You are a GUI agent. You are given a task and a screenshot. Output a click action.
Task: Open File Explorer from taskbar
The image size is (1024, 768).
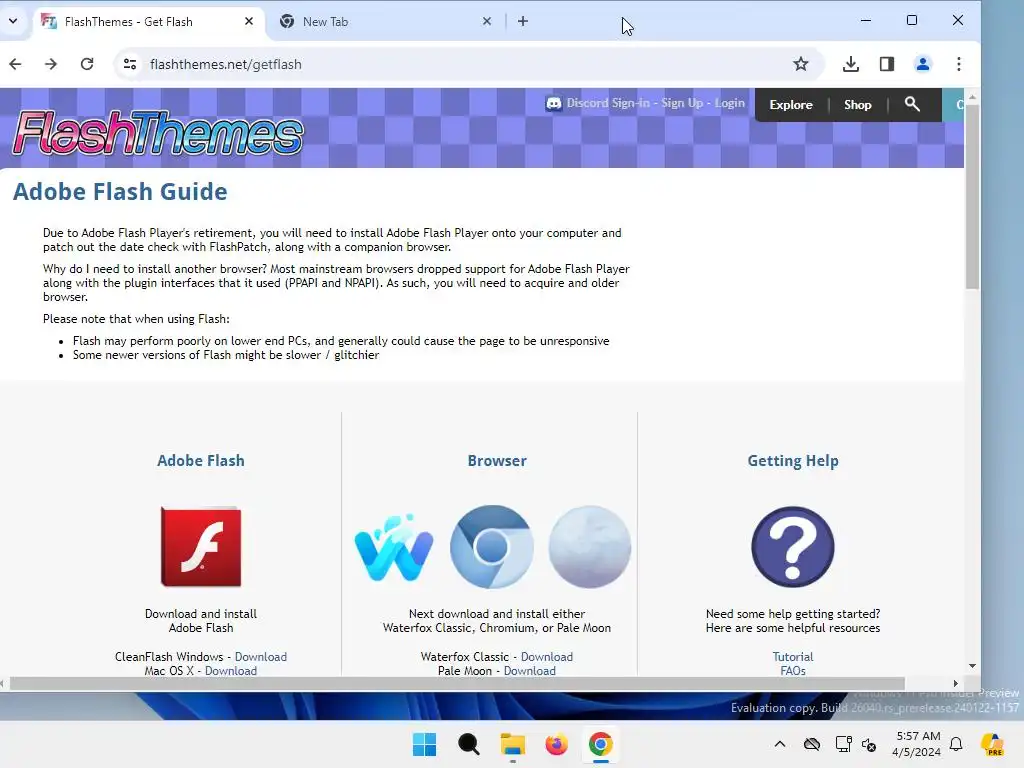(513, 744)
